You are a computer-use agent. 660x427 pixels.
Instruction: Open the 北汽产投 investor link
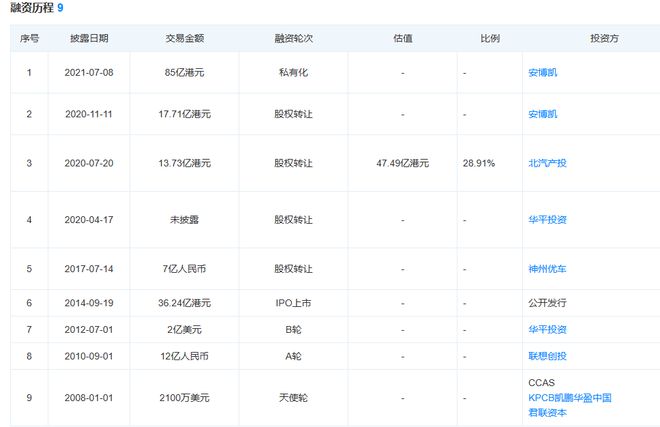[547, 163]
